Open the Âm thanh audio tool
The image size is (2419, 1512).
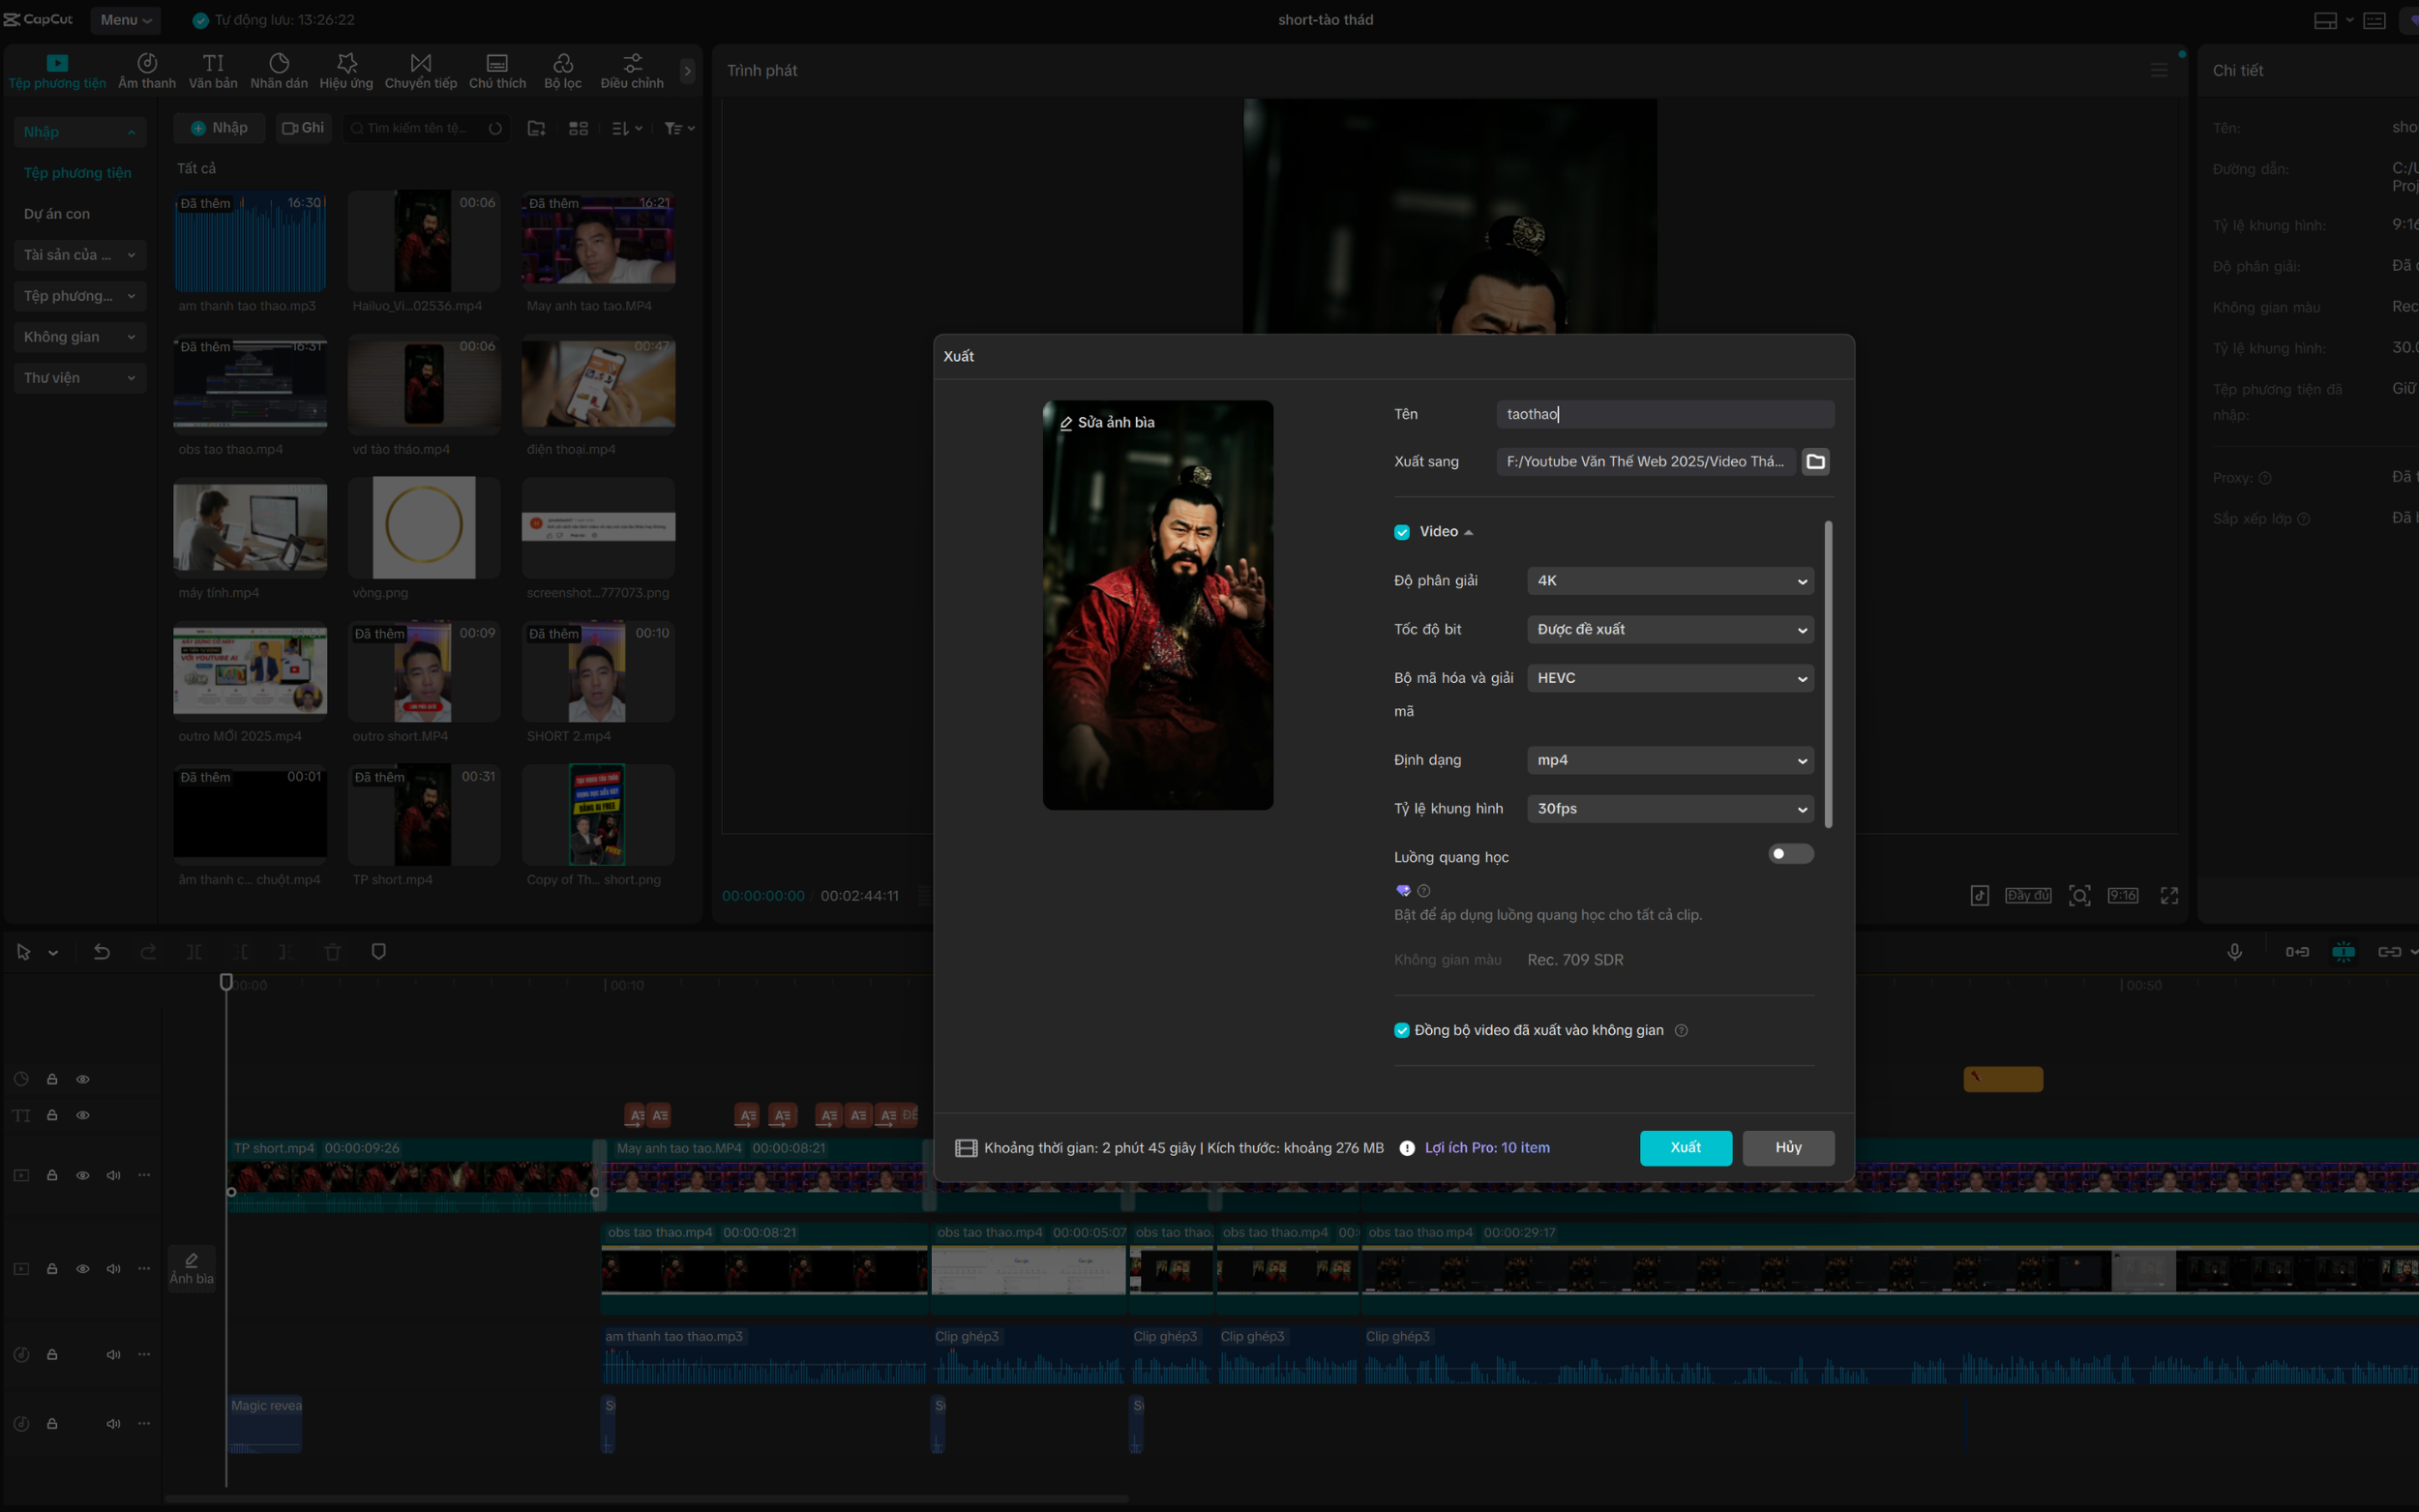[147, 71]
